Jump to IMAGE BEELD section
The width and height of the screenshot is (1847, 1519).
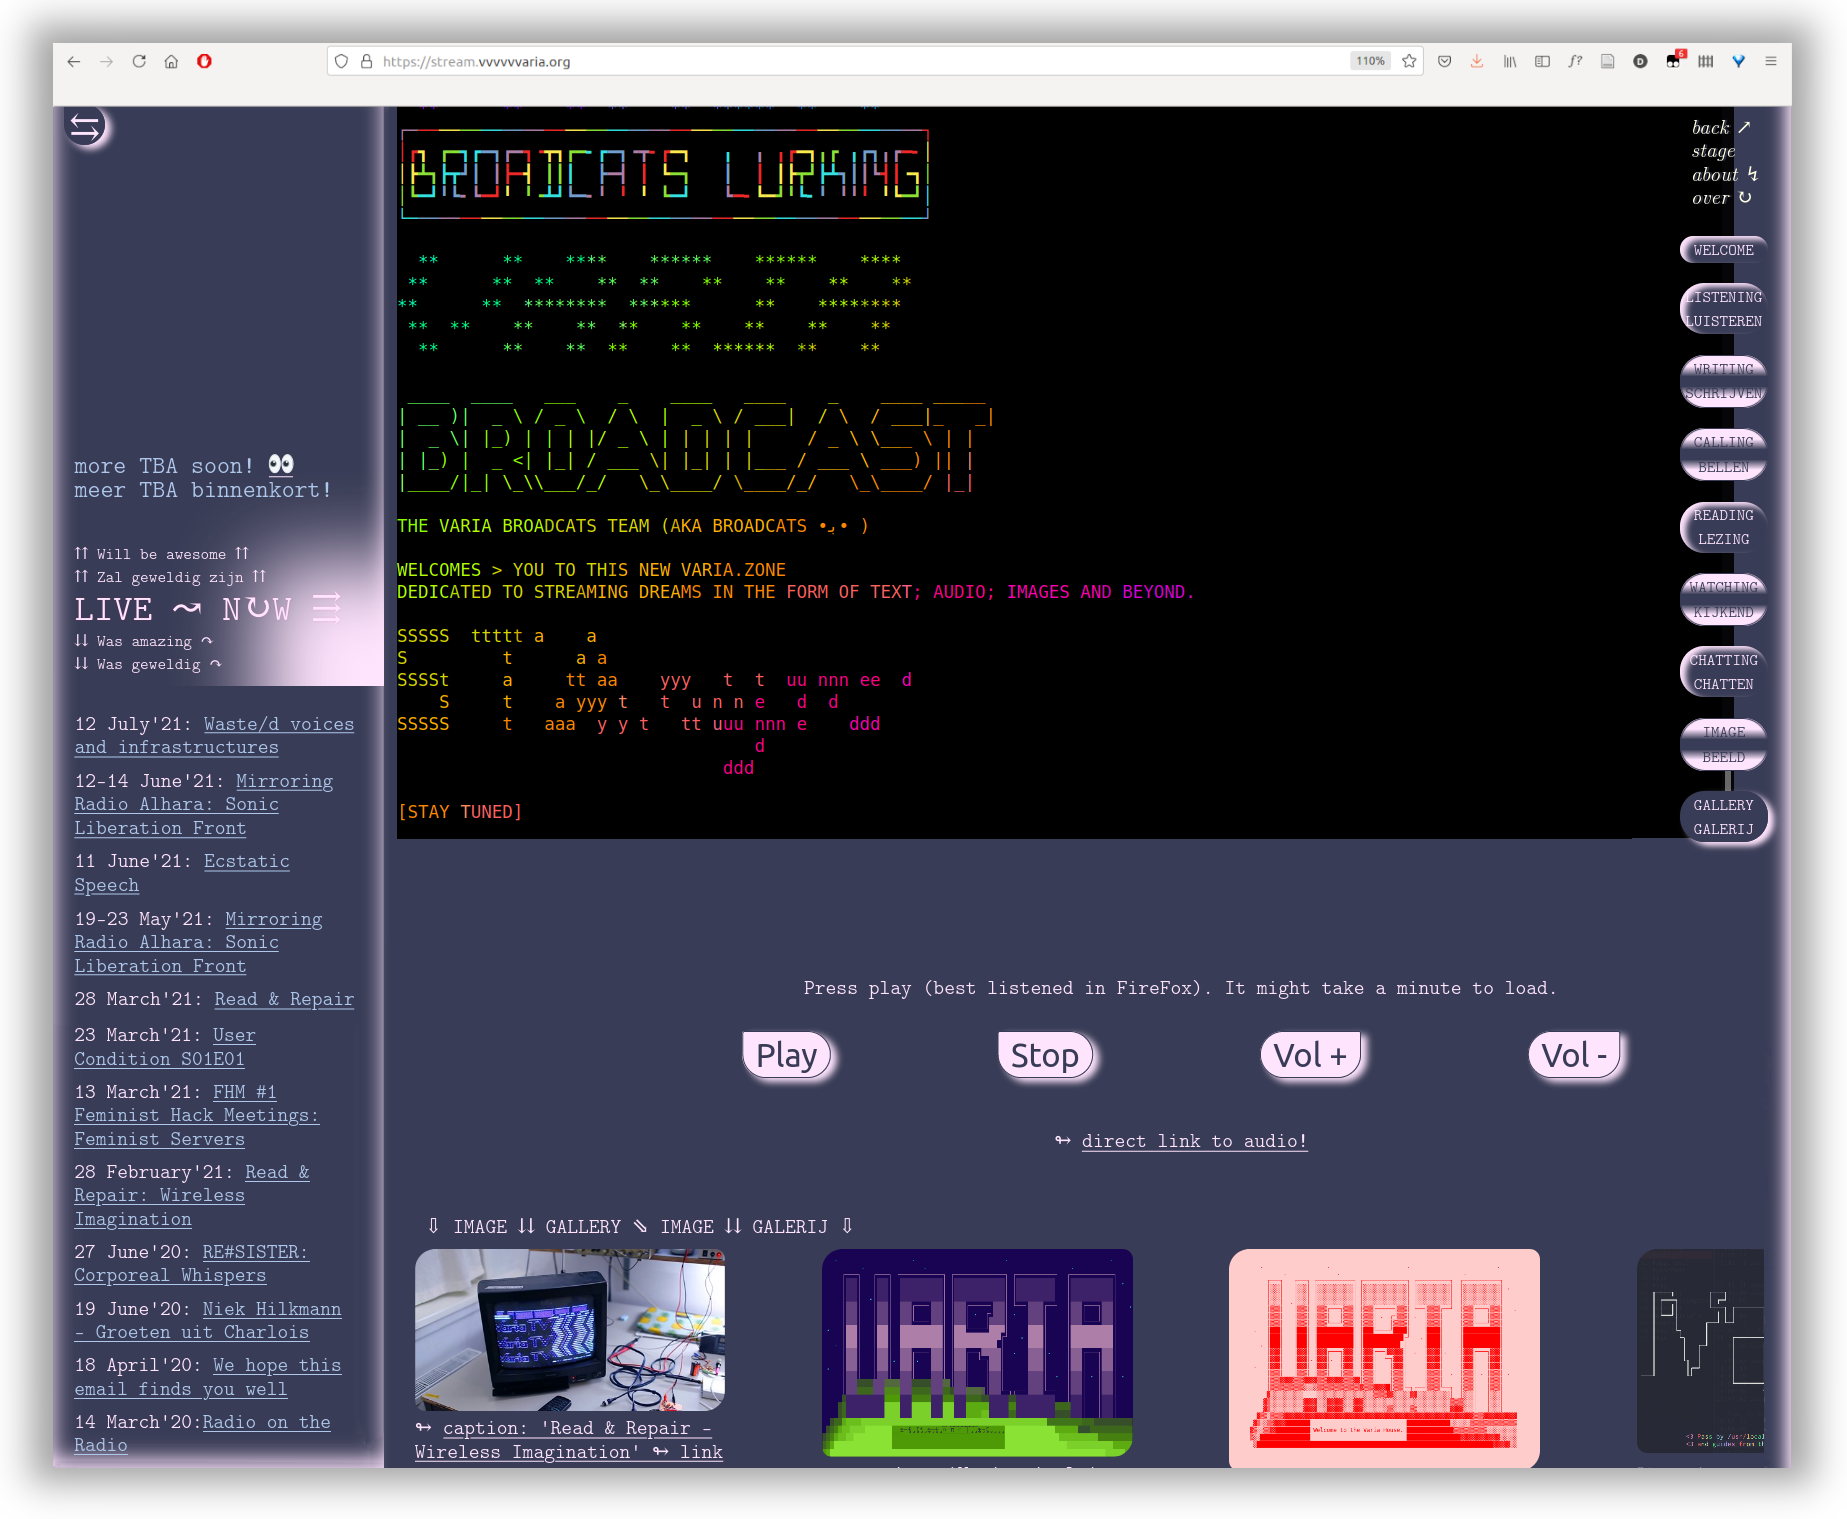tap(1723, 745)
